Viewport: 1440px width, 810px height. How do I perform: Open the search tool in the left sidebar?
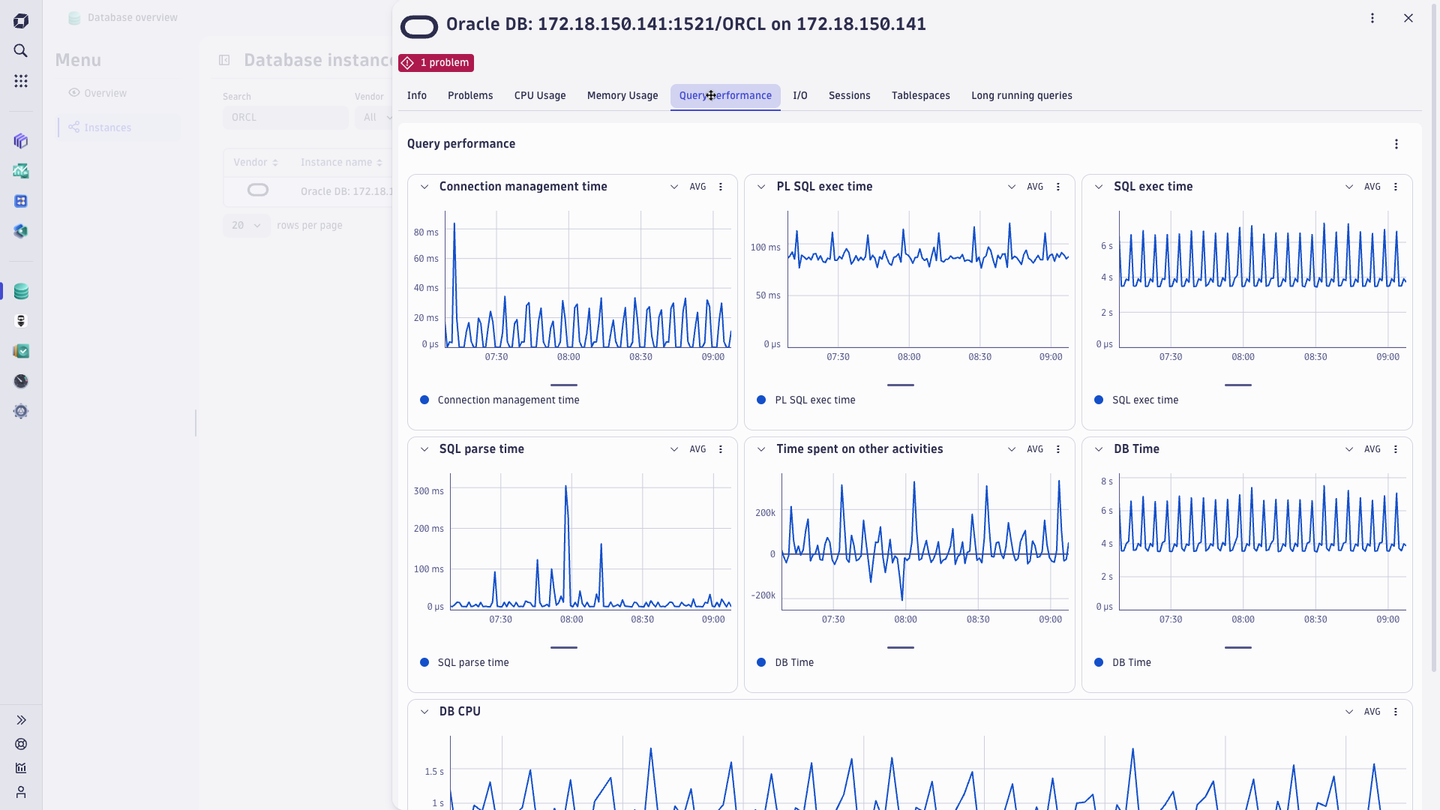tap(20, 50)
